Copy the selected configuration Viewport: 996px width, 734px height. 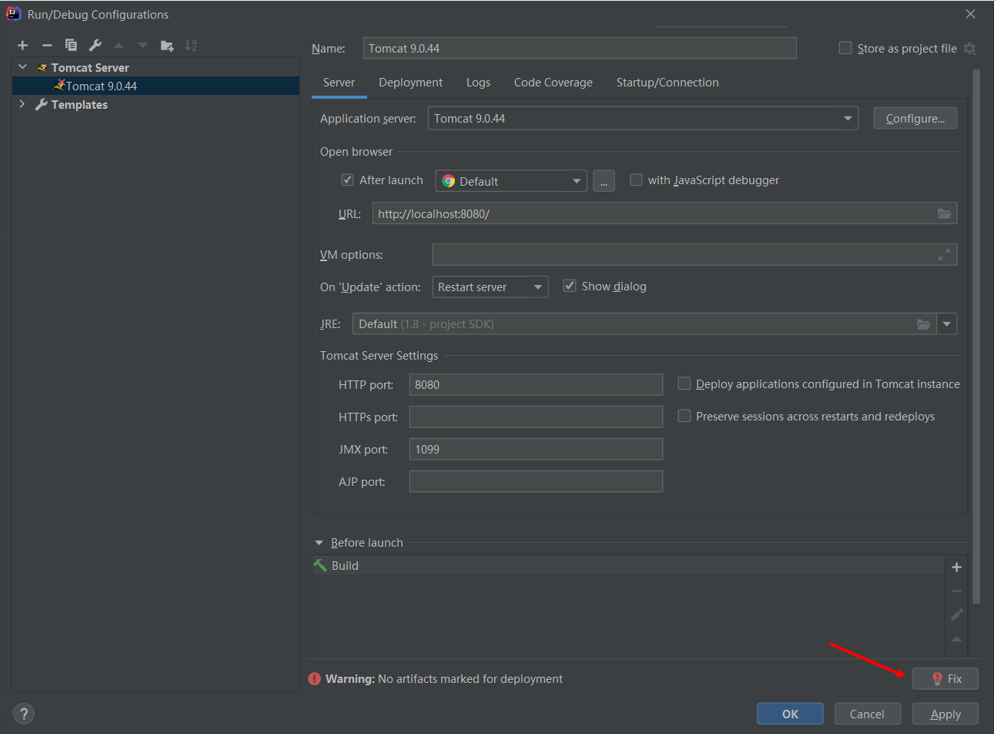coord(71,45)
